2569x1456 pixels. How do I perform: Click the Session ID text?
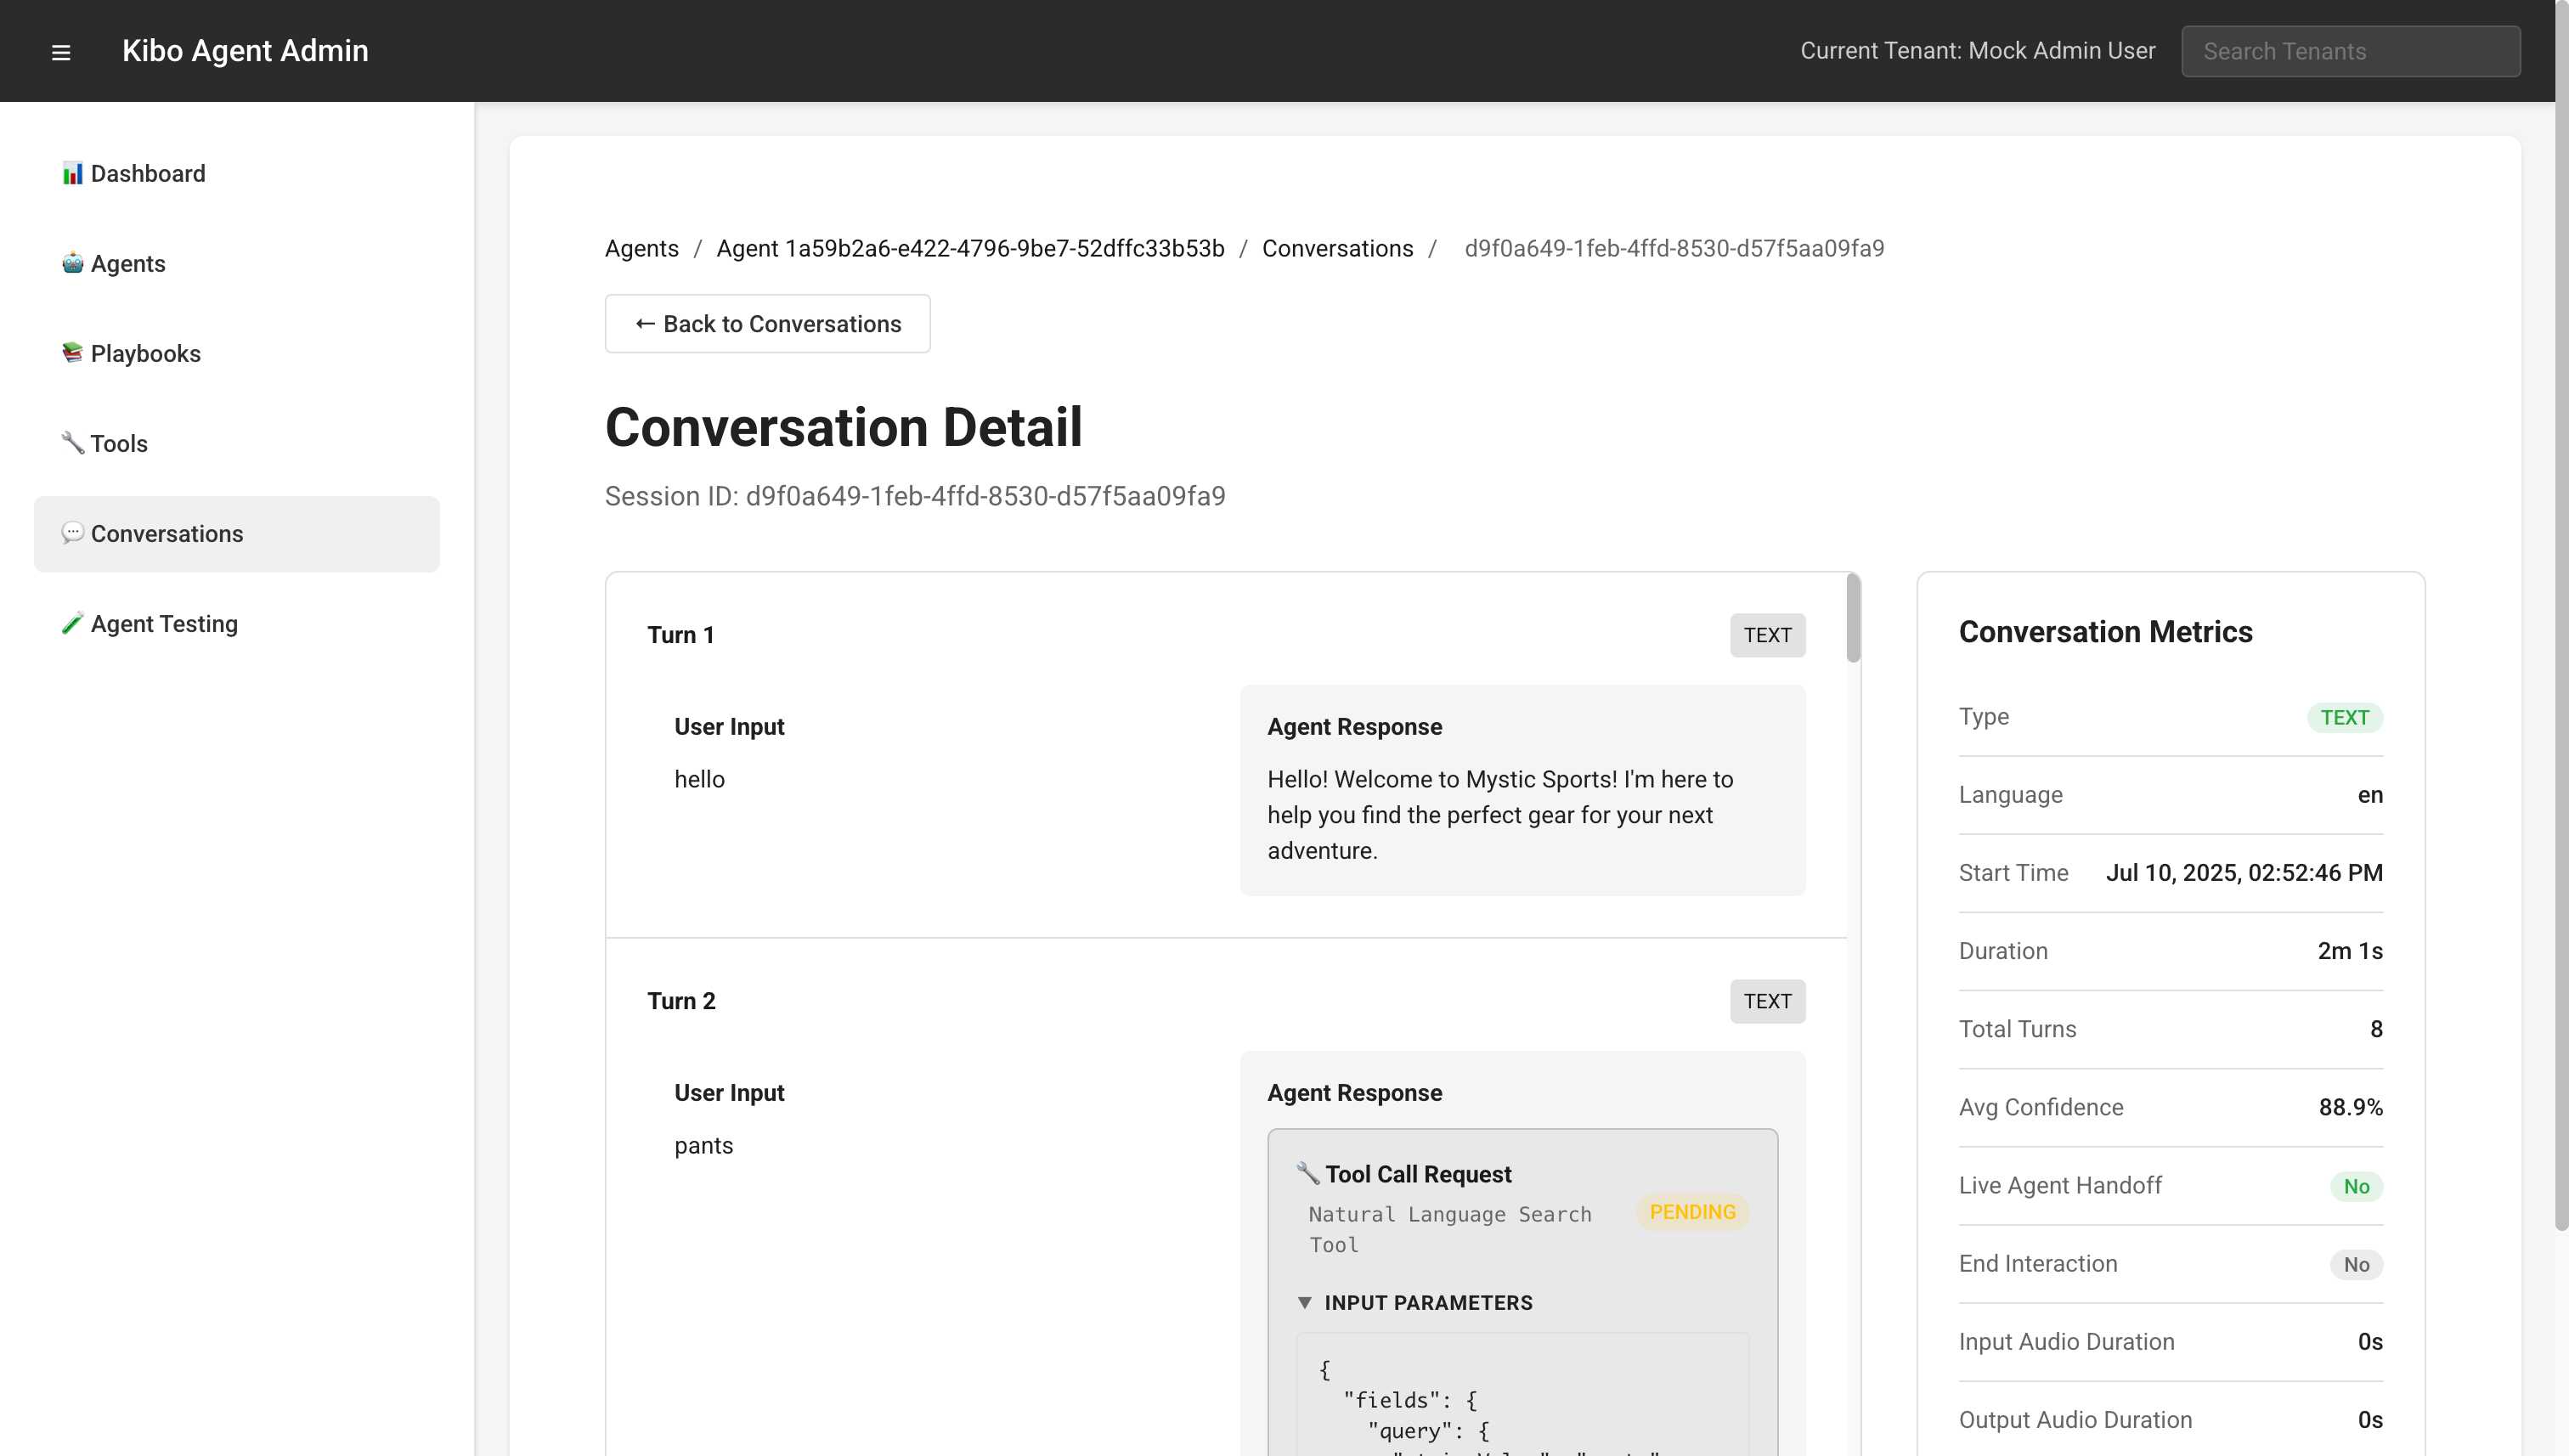(x=915, y=496)
